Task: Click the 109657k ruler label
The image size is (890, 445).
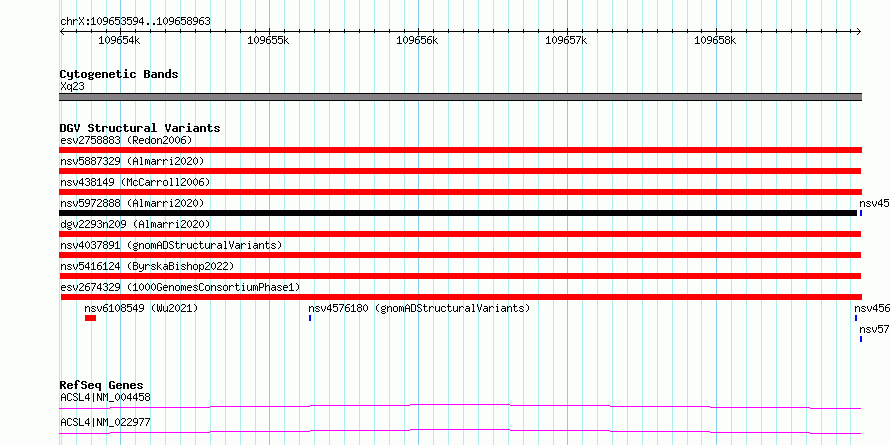Action: coord(566,40)
